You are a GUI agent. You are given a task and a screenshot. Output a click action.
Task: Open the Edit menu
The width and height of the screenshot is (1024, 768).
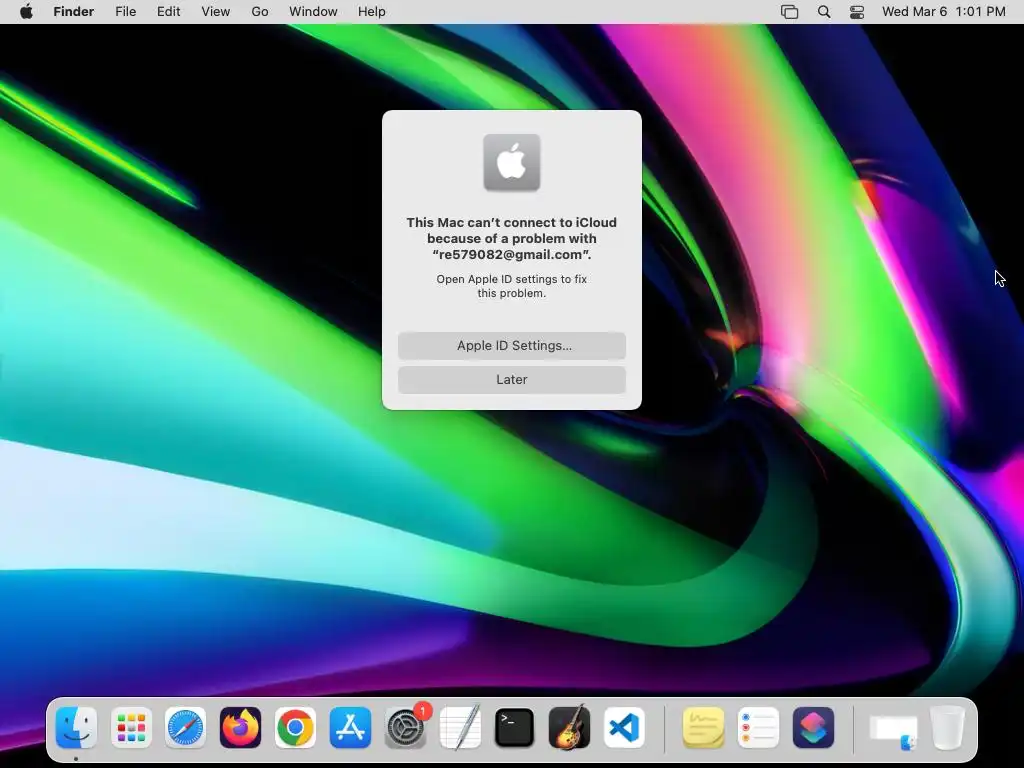(168, 12)
